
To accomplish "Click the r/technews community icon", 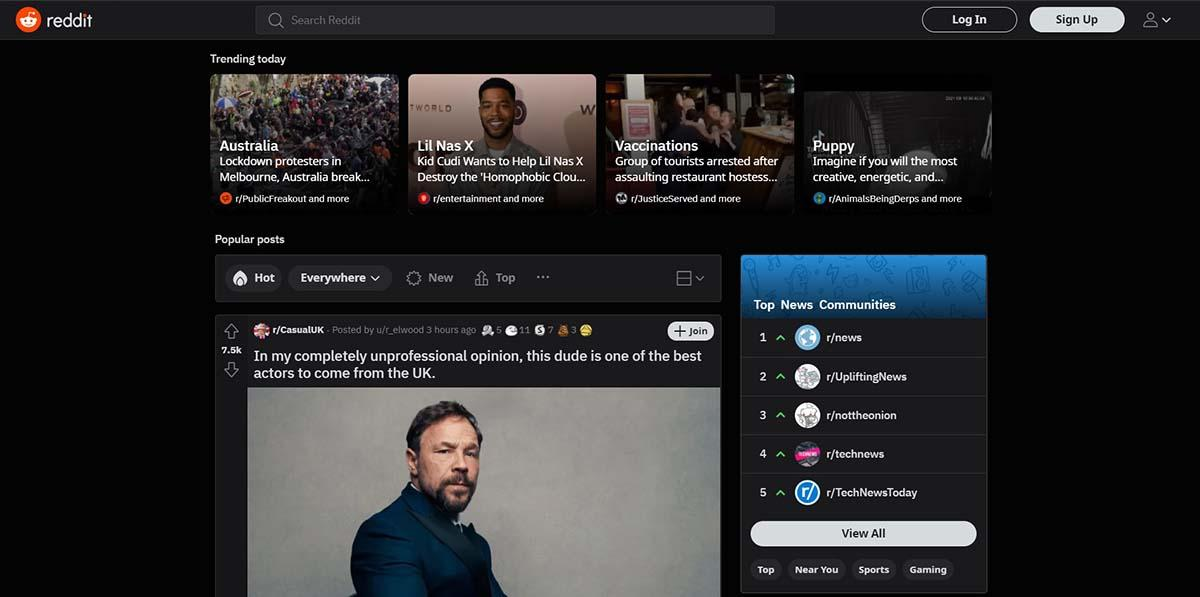I will click(807, 454).
